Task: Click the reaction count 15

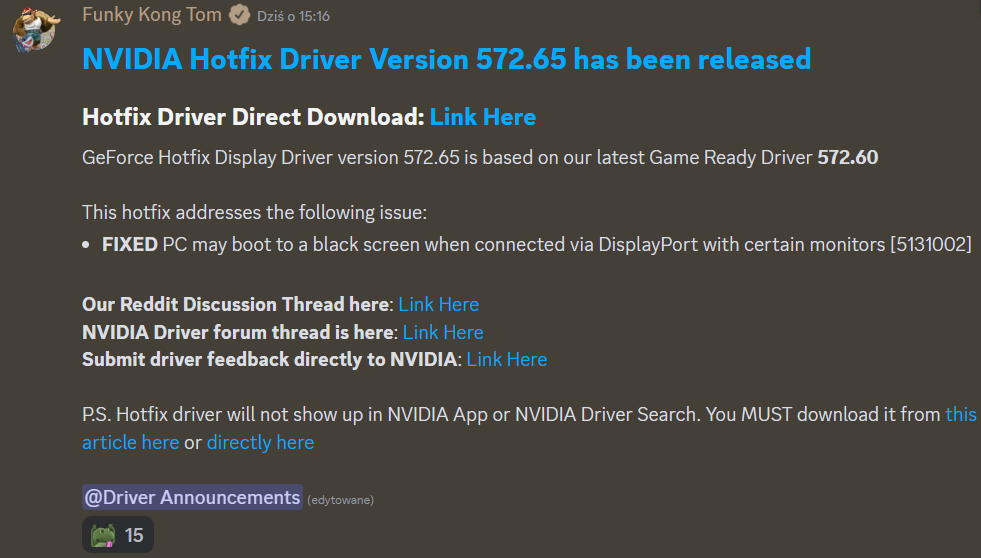Action: (x=134, y=536)
